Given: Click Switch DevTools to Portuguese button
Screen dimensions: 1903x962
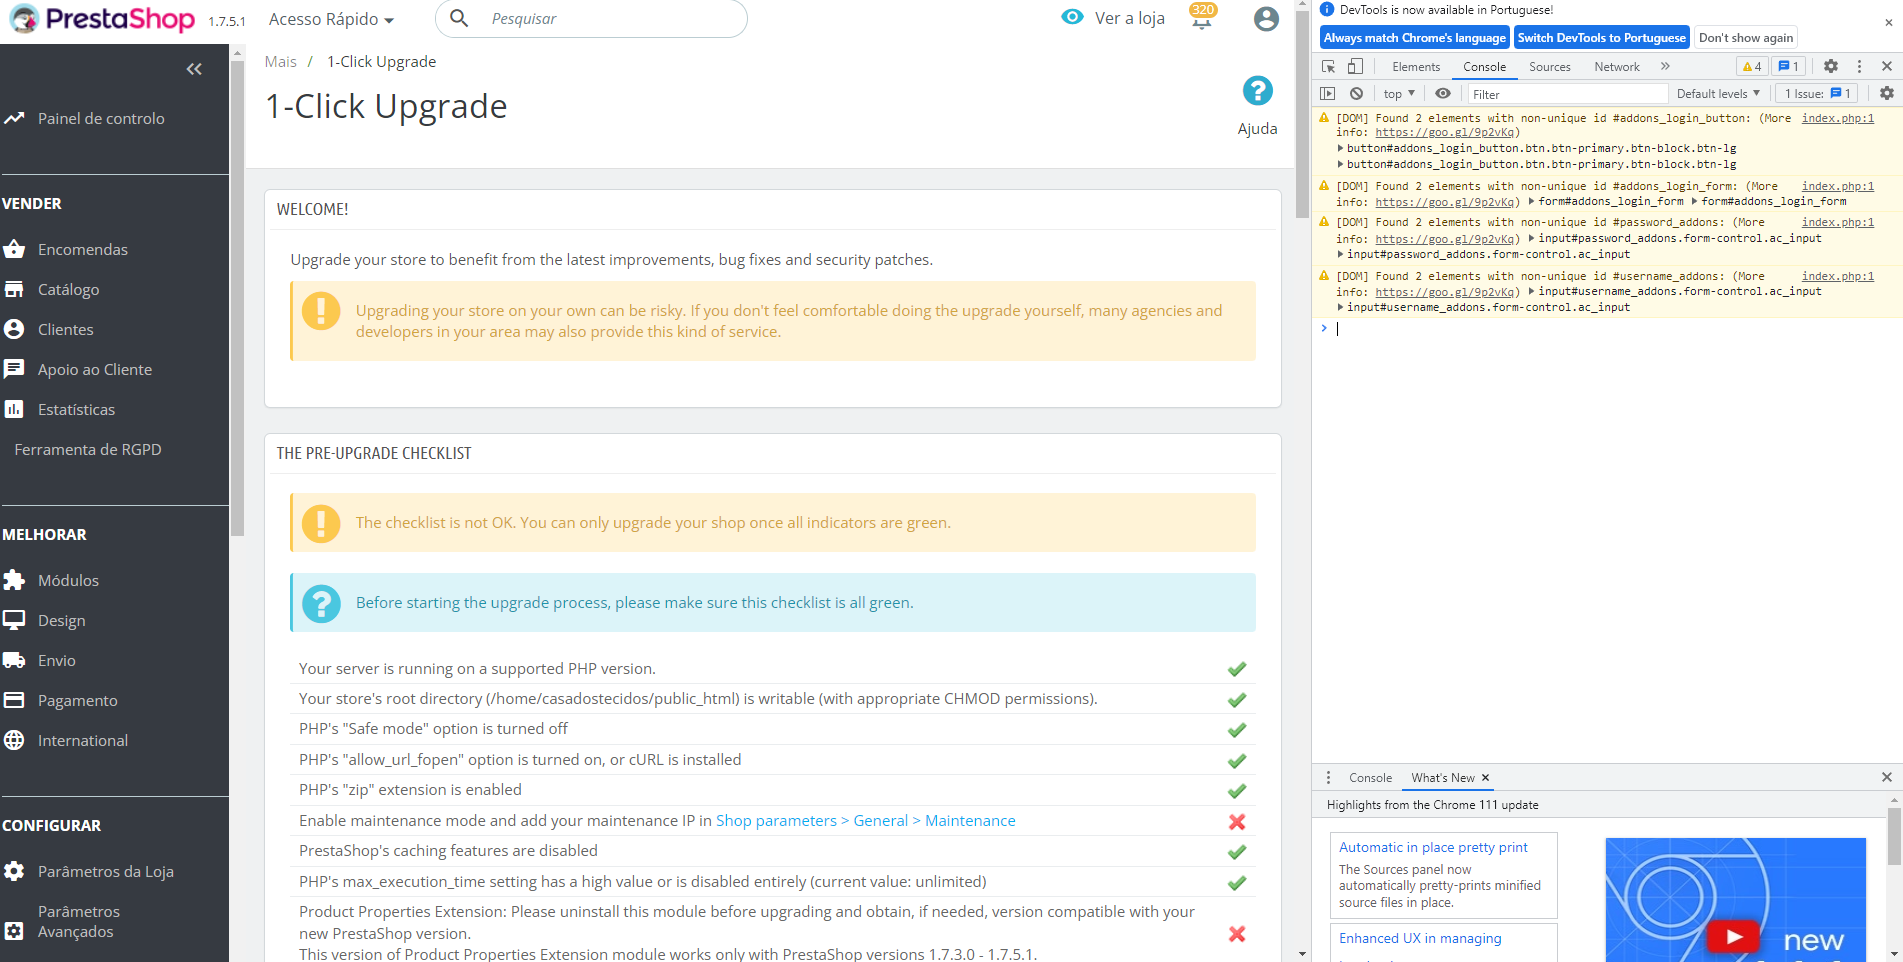Looking at the screenshot, I should coord(1601,37).
